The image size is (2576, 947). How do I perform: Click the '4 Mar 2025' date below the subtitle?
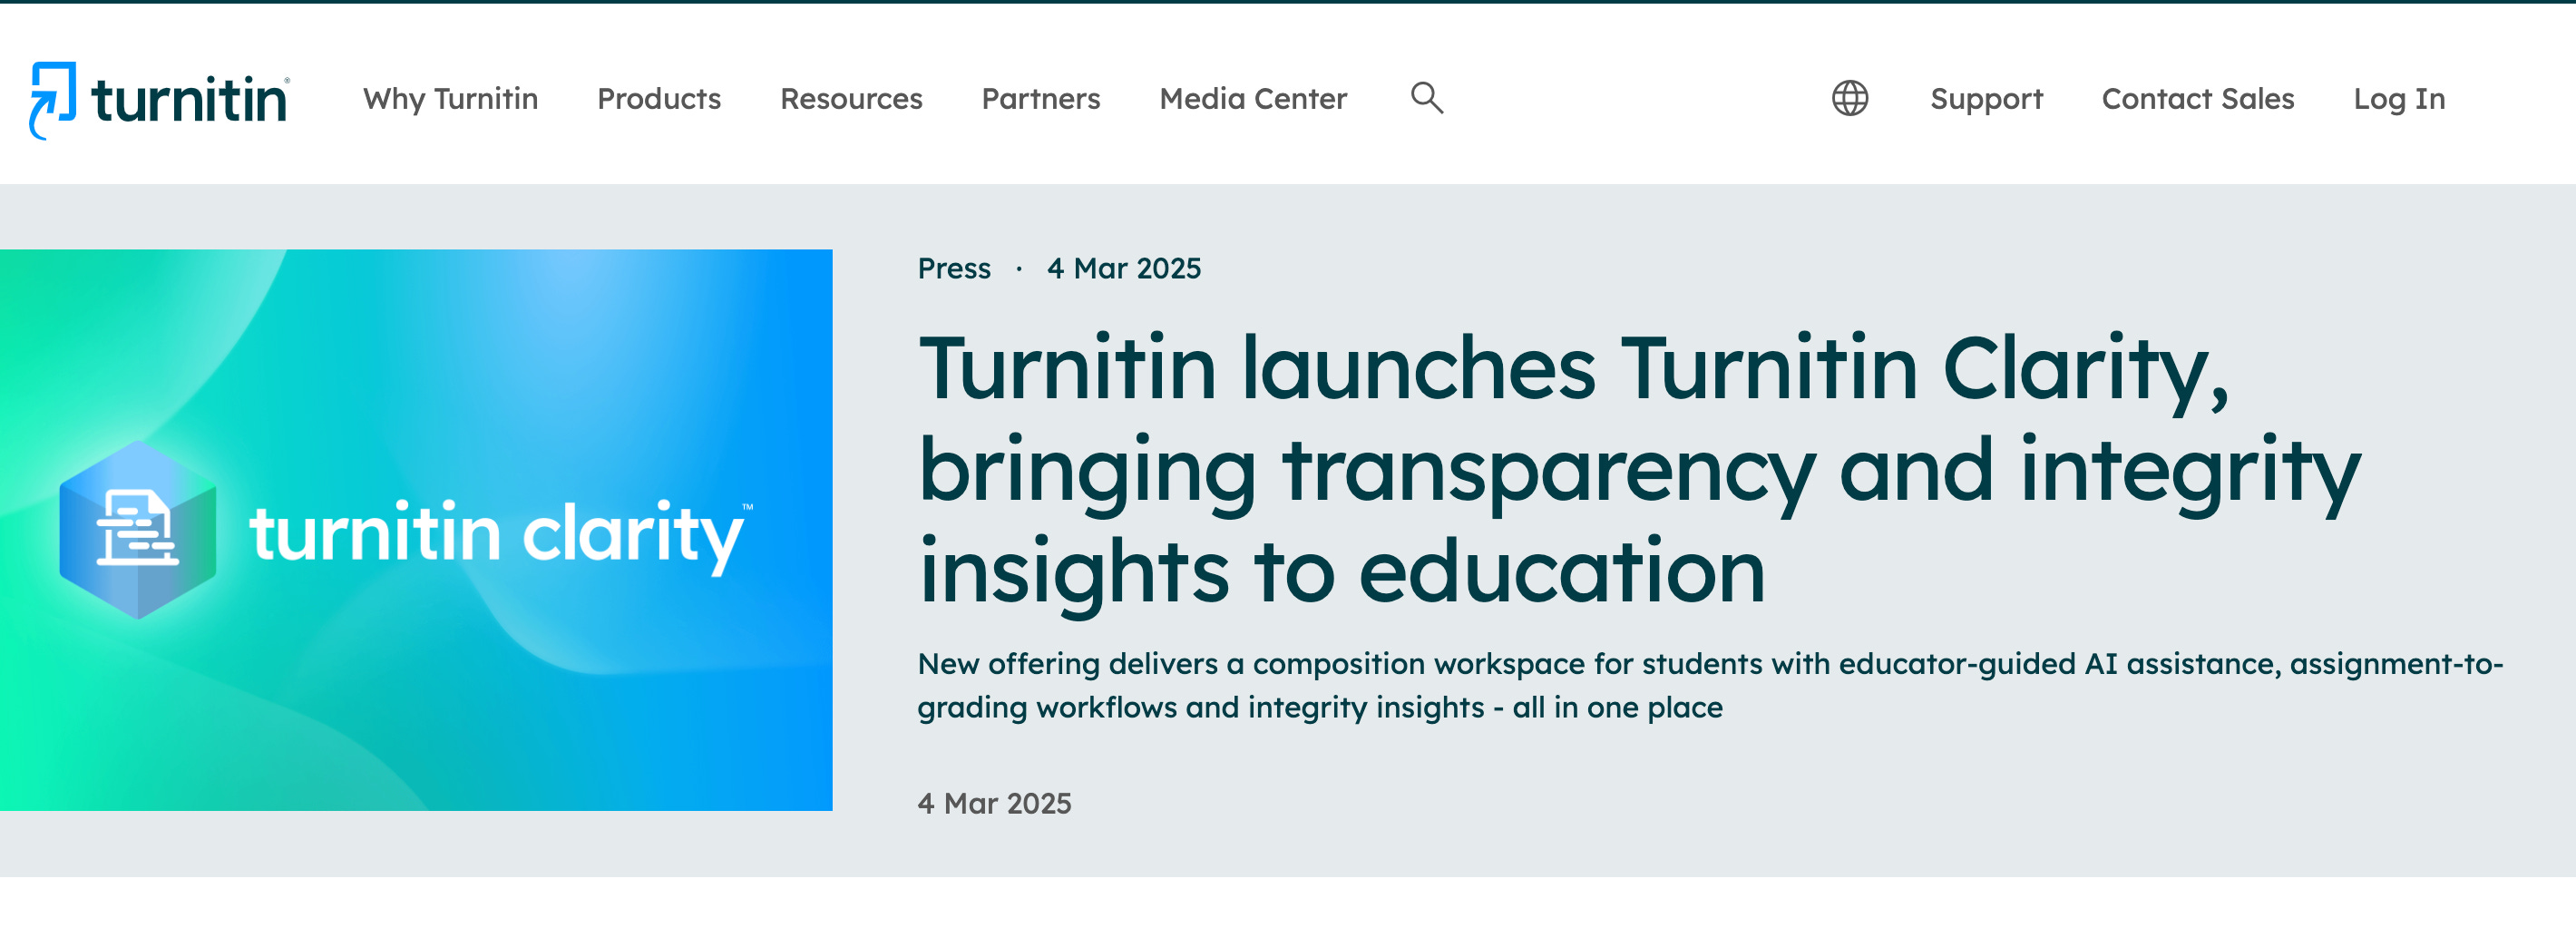click(994, 803)
